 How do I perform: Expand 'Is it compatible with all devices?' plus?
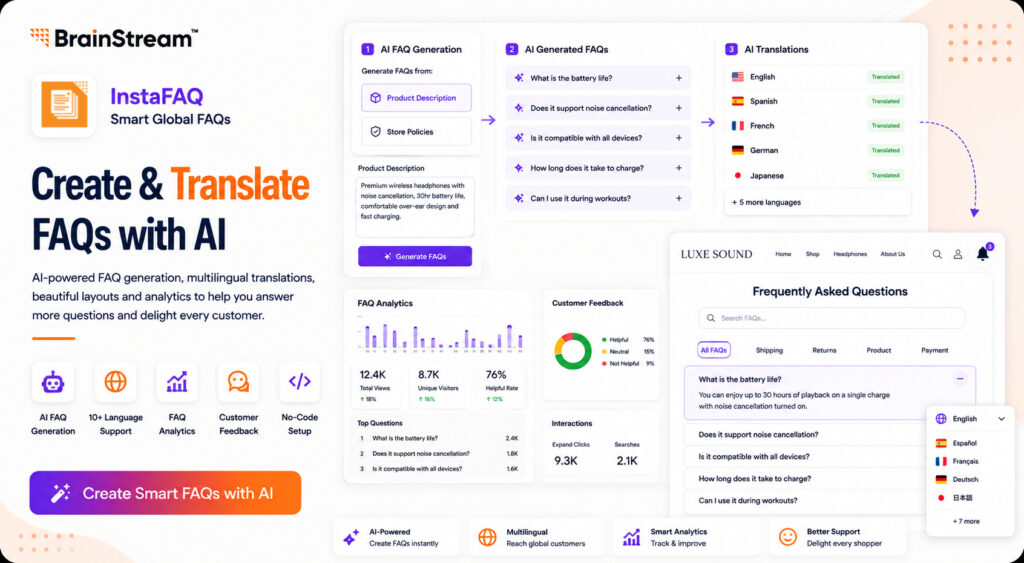tap(679, 138)
